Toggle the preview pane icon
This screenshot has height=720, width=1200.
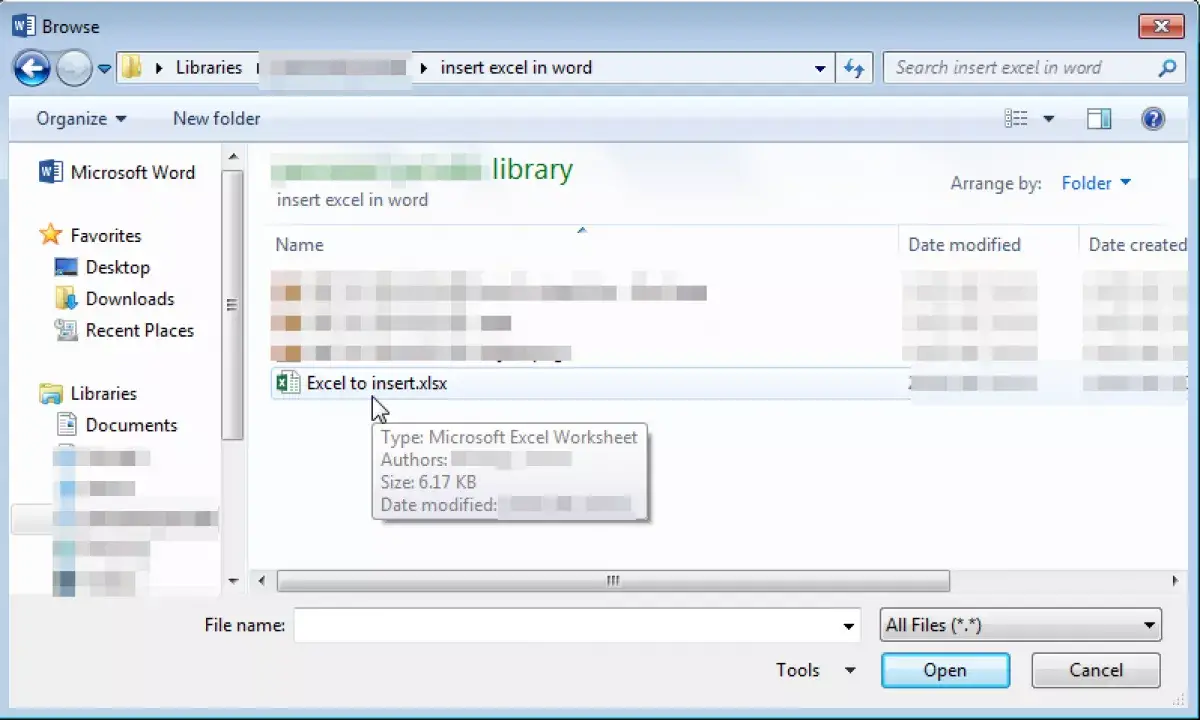pyautogui.click(x=1099, y=119)
